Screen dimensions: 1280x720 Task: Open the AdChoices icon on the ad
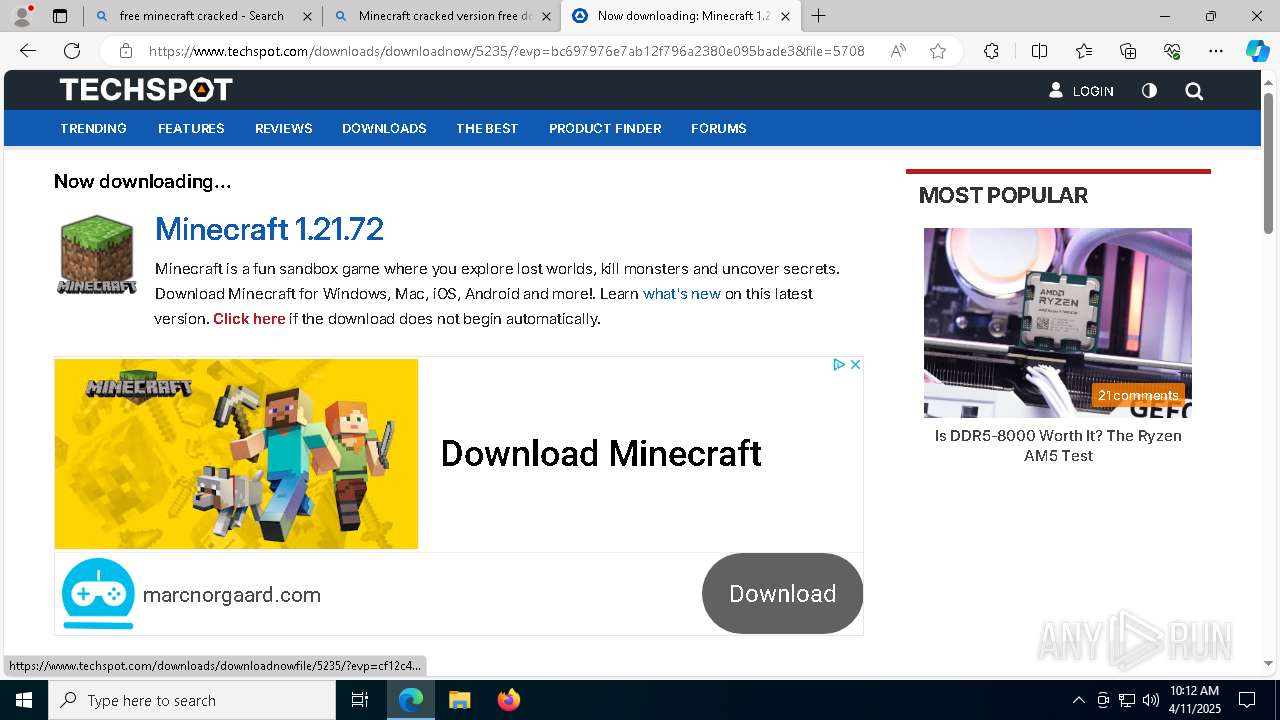(840, 365)
